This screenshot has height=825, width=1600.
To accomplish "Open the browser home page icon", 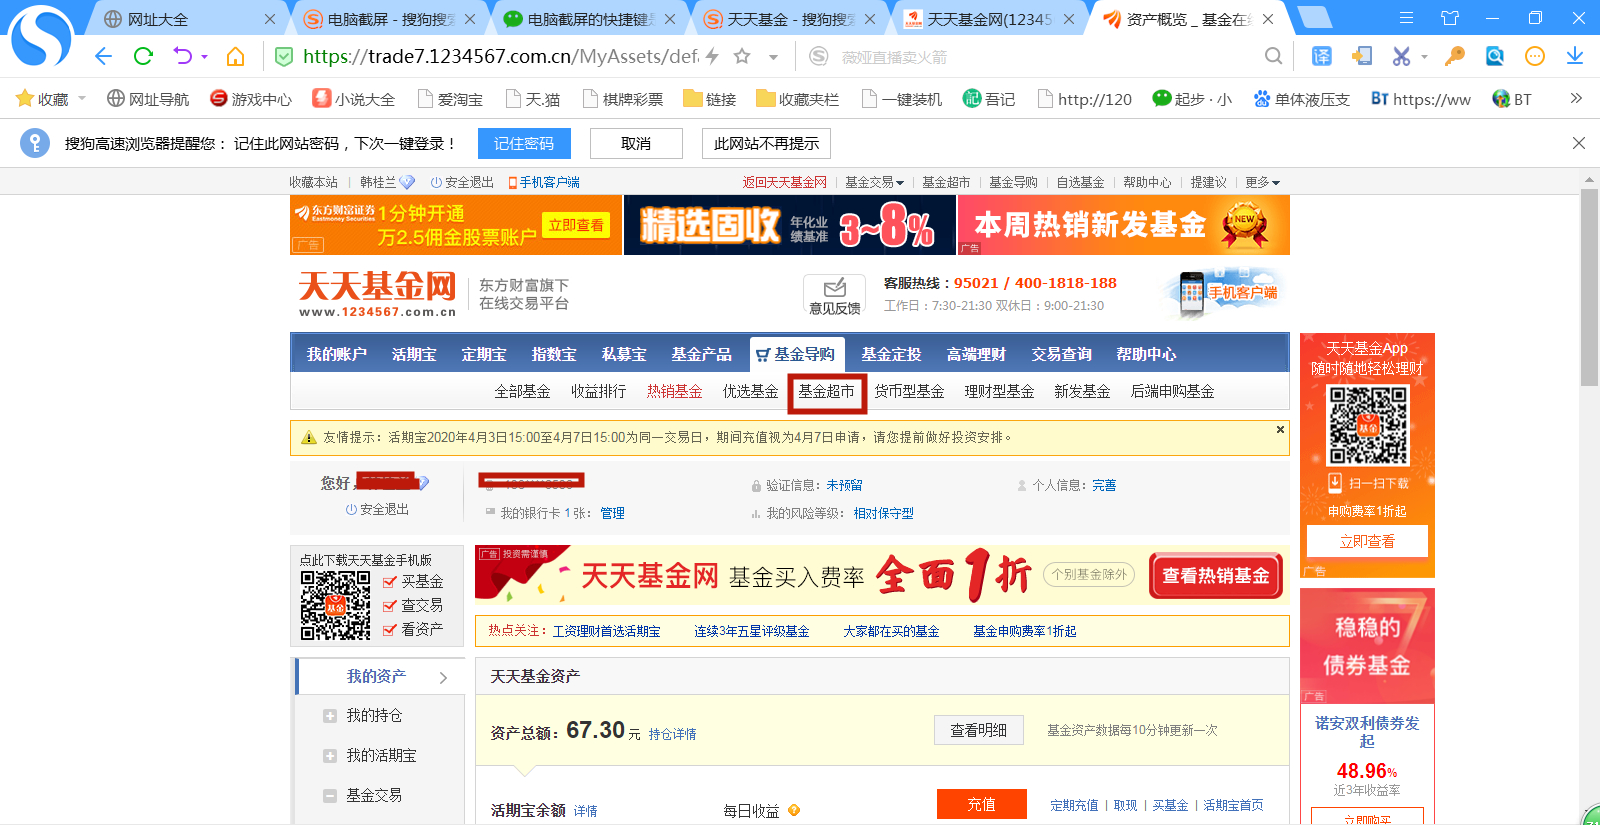I will pyautogui.click(x=235, y=56).
